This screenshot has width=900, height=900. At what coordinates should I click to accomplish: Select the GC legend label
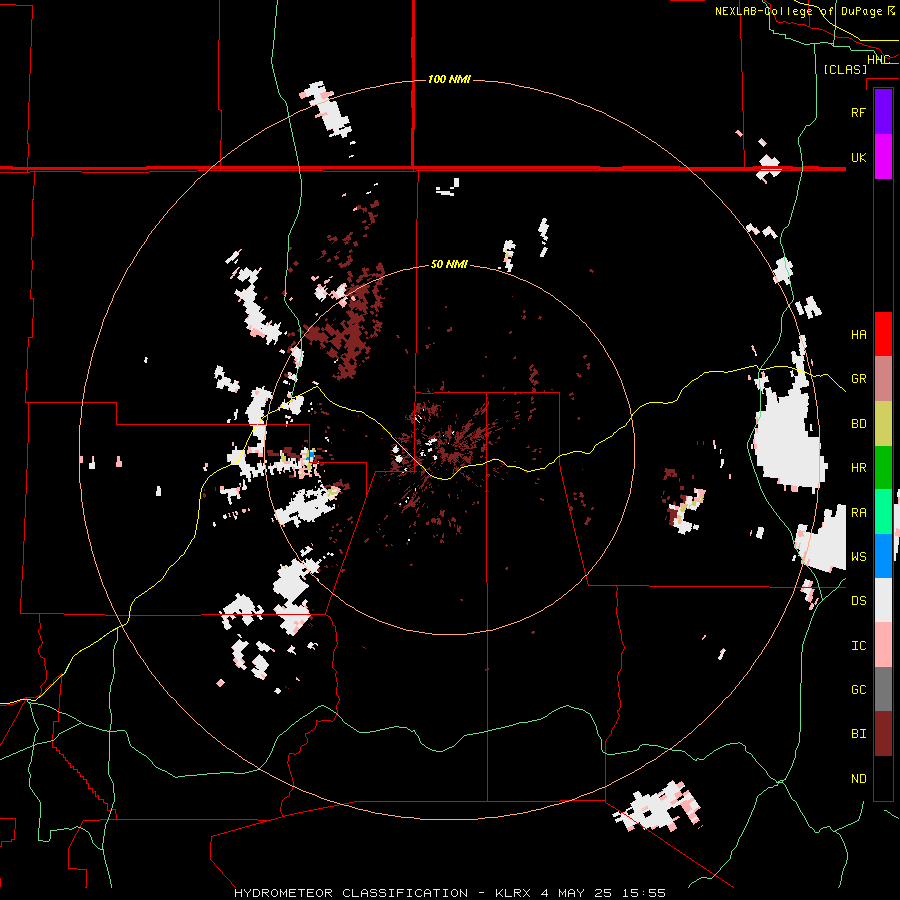coord(858,690)
